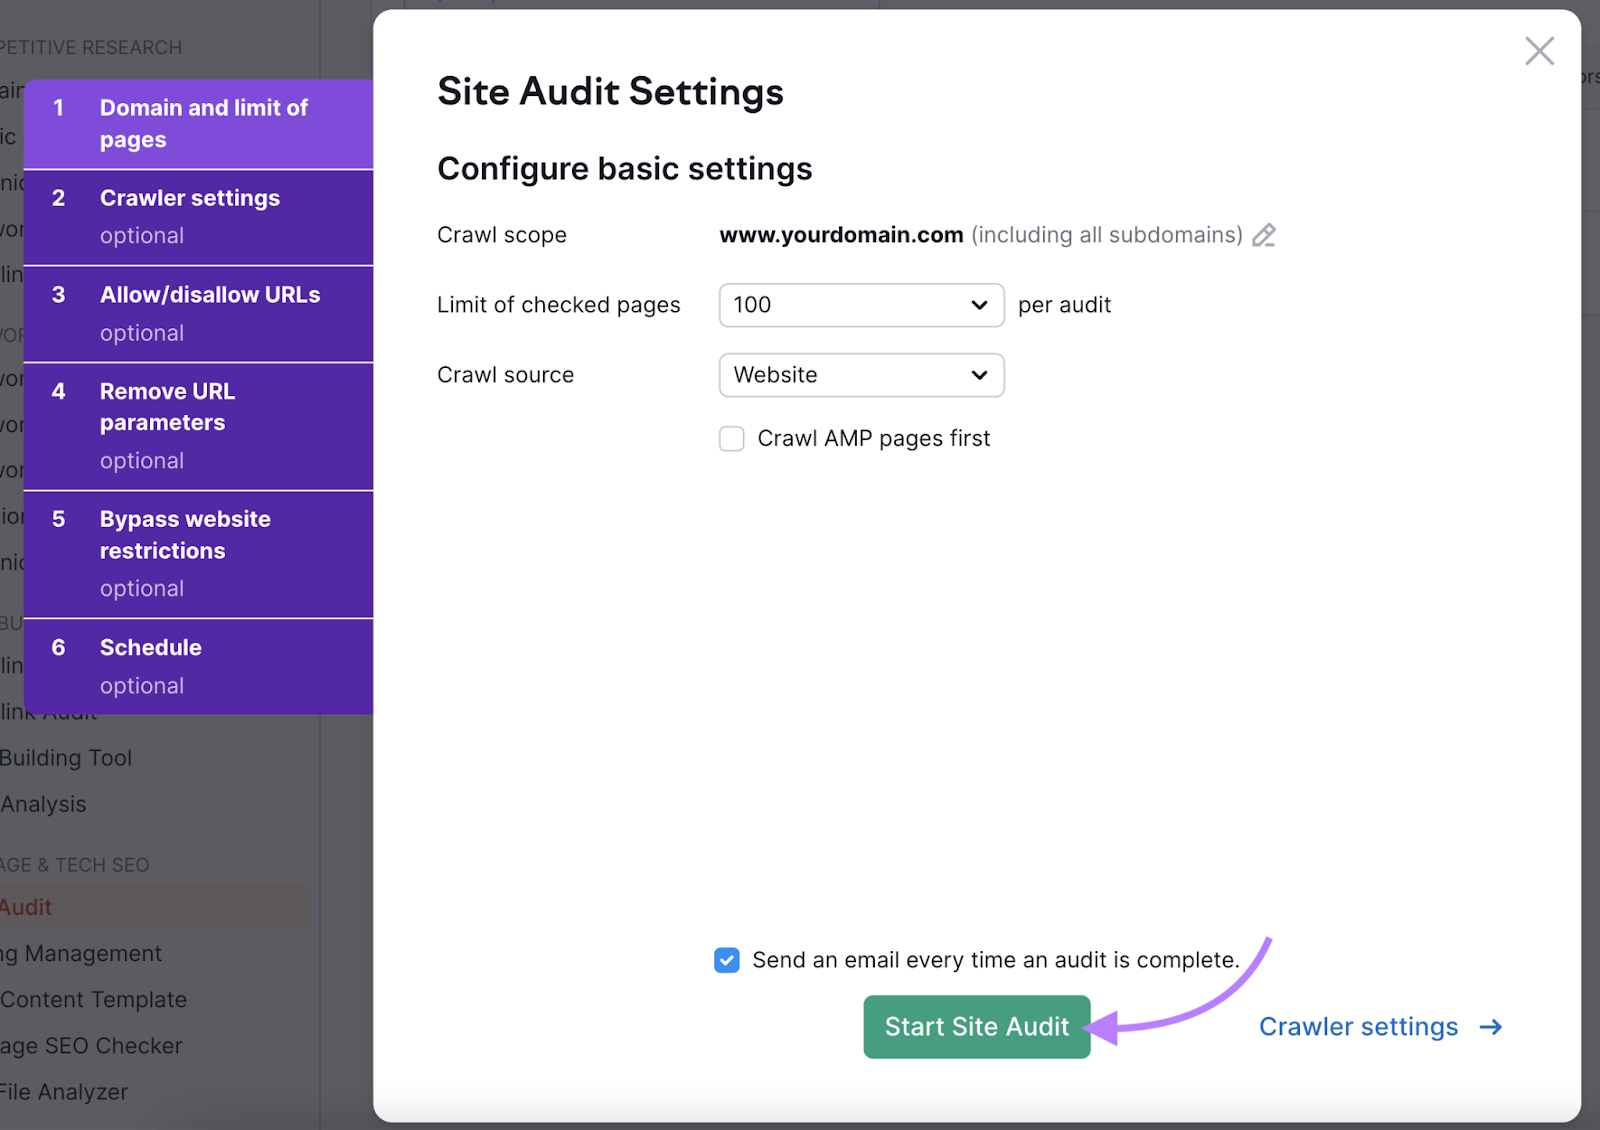Select step 1 Domain and limit of pages
This screenshot has width=1600, height=1130.
click(x=199, y=123)
